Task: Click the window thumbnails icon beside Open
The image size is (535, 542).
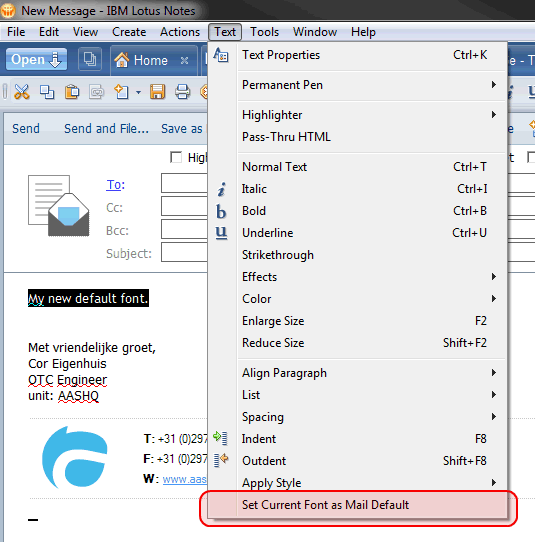Action: (90, 59)
